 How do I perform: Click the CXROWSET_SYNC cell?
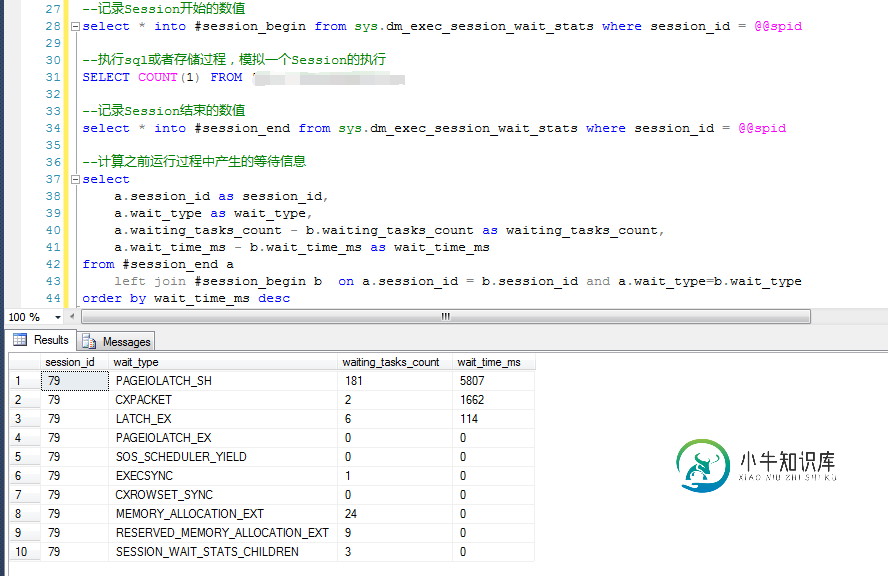(x=223, y=495)
